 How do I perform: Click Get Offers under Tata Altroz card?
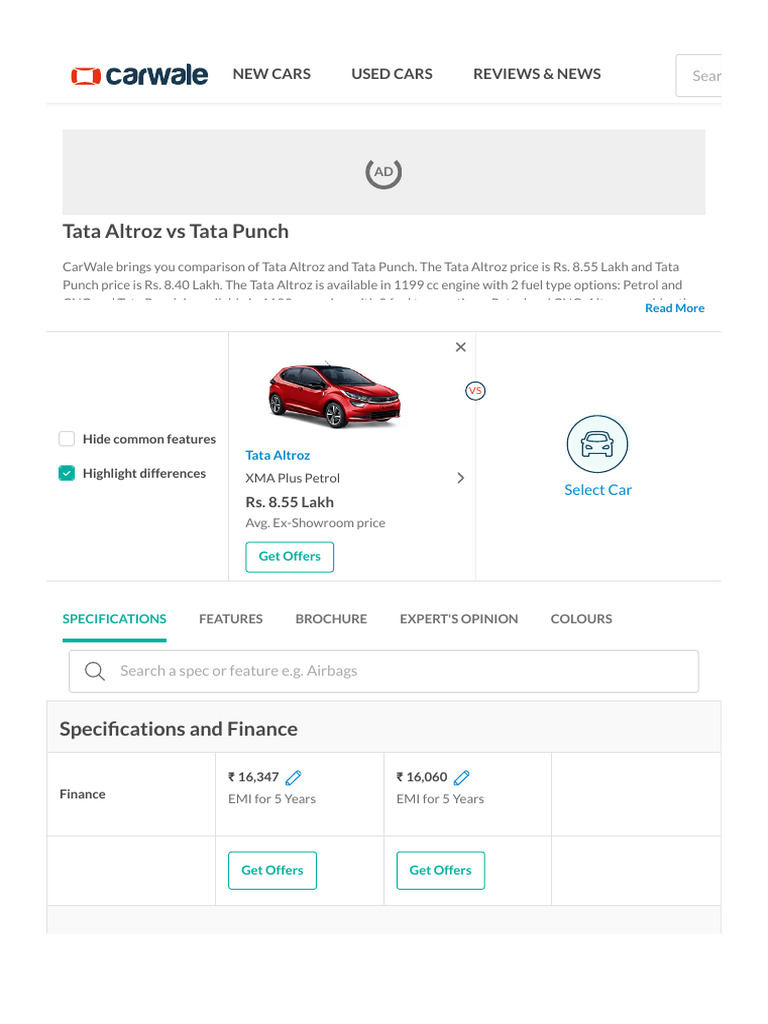point(289,556)
